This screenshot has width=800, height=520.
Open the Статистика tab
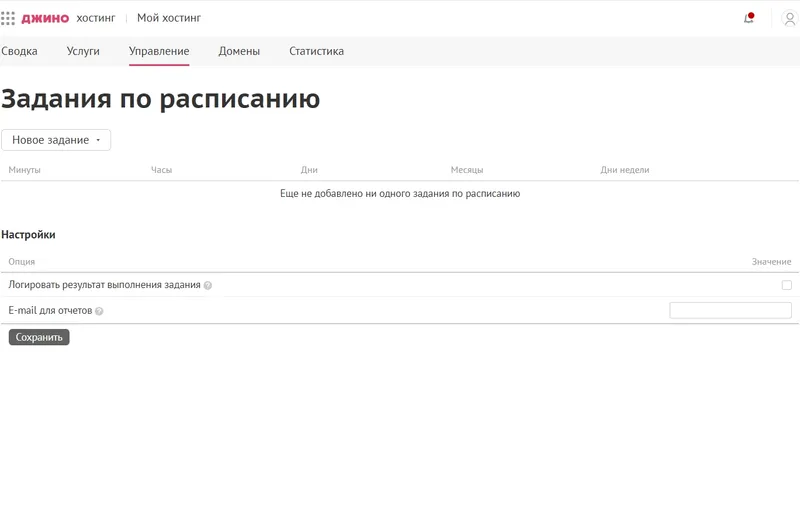[316, 51]
